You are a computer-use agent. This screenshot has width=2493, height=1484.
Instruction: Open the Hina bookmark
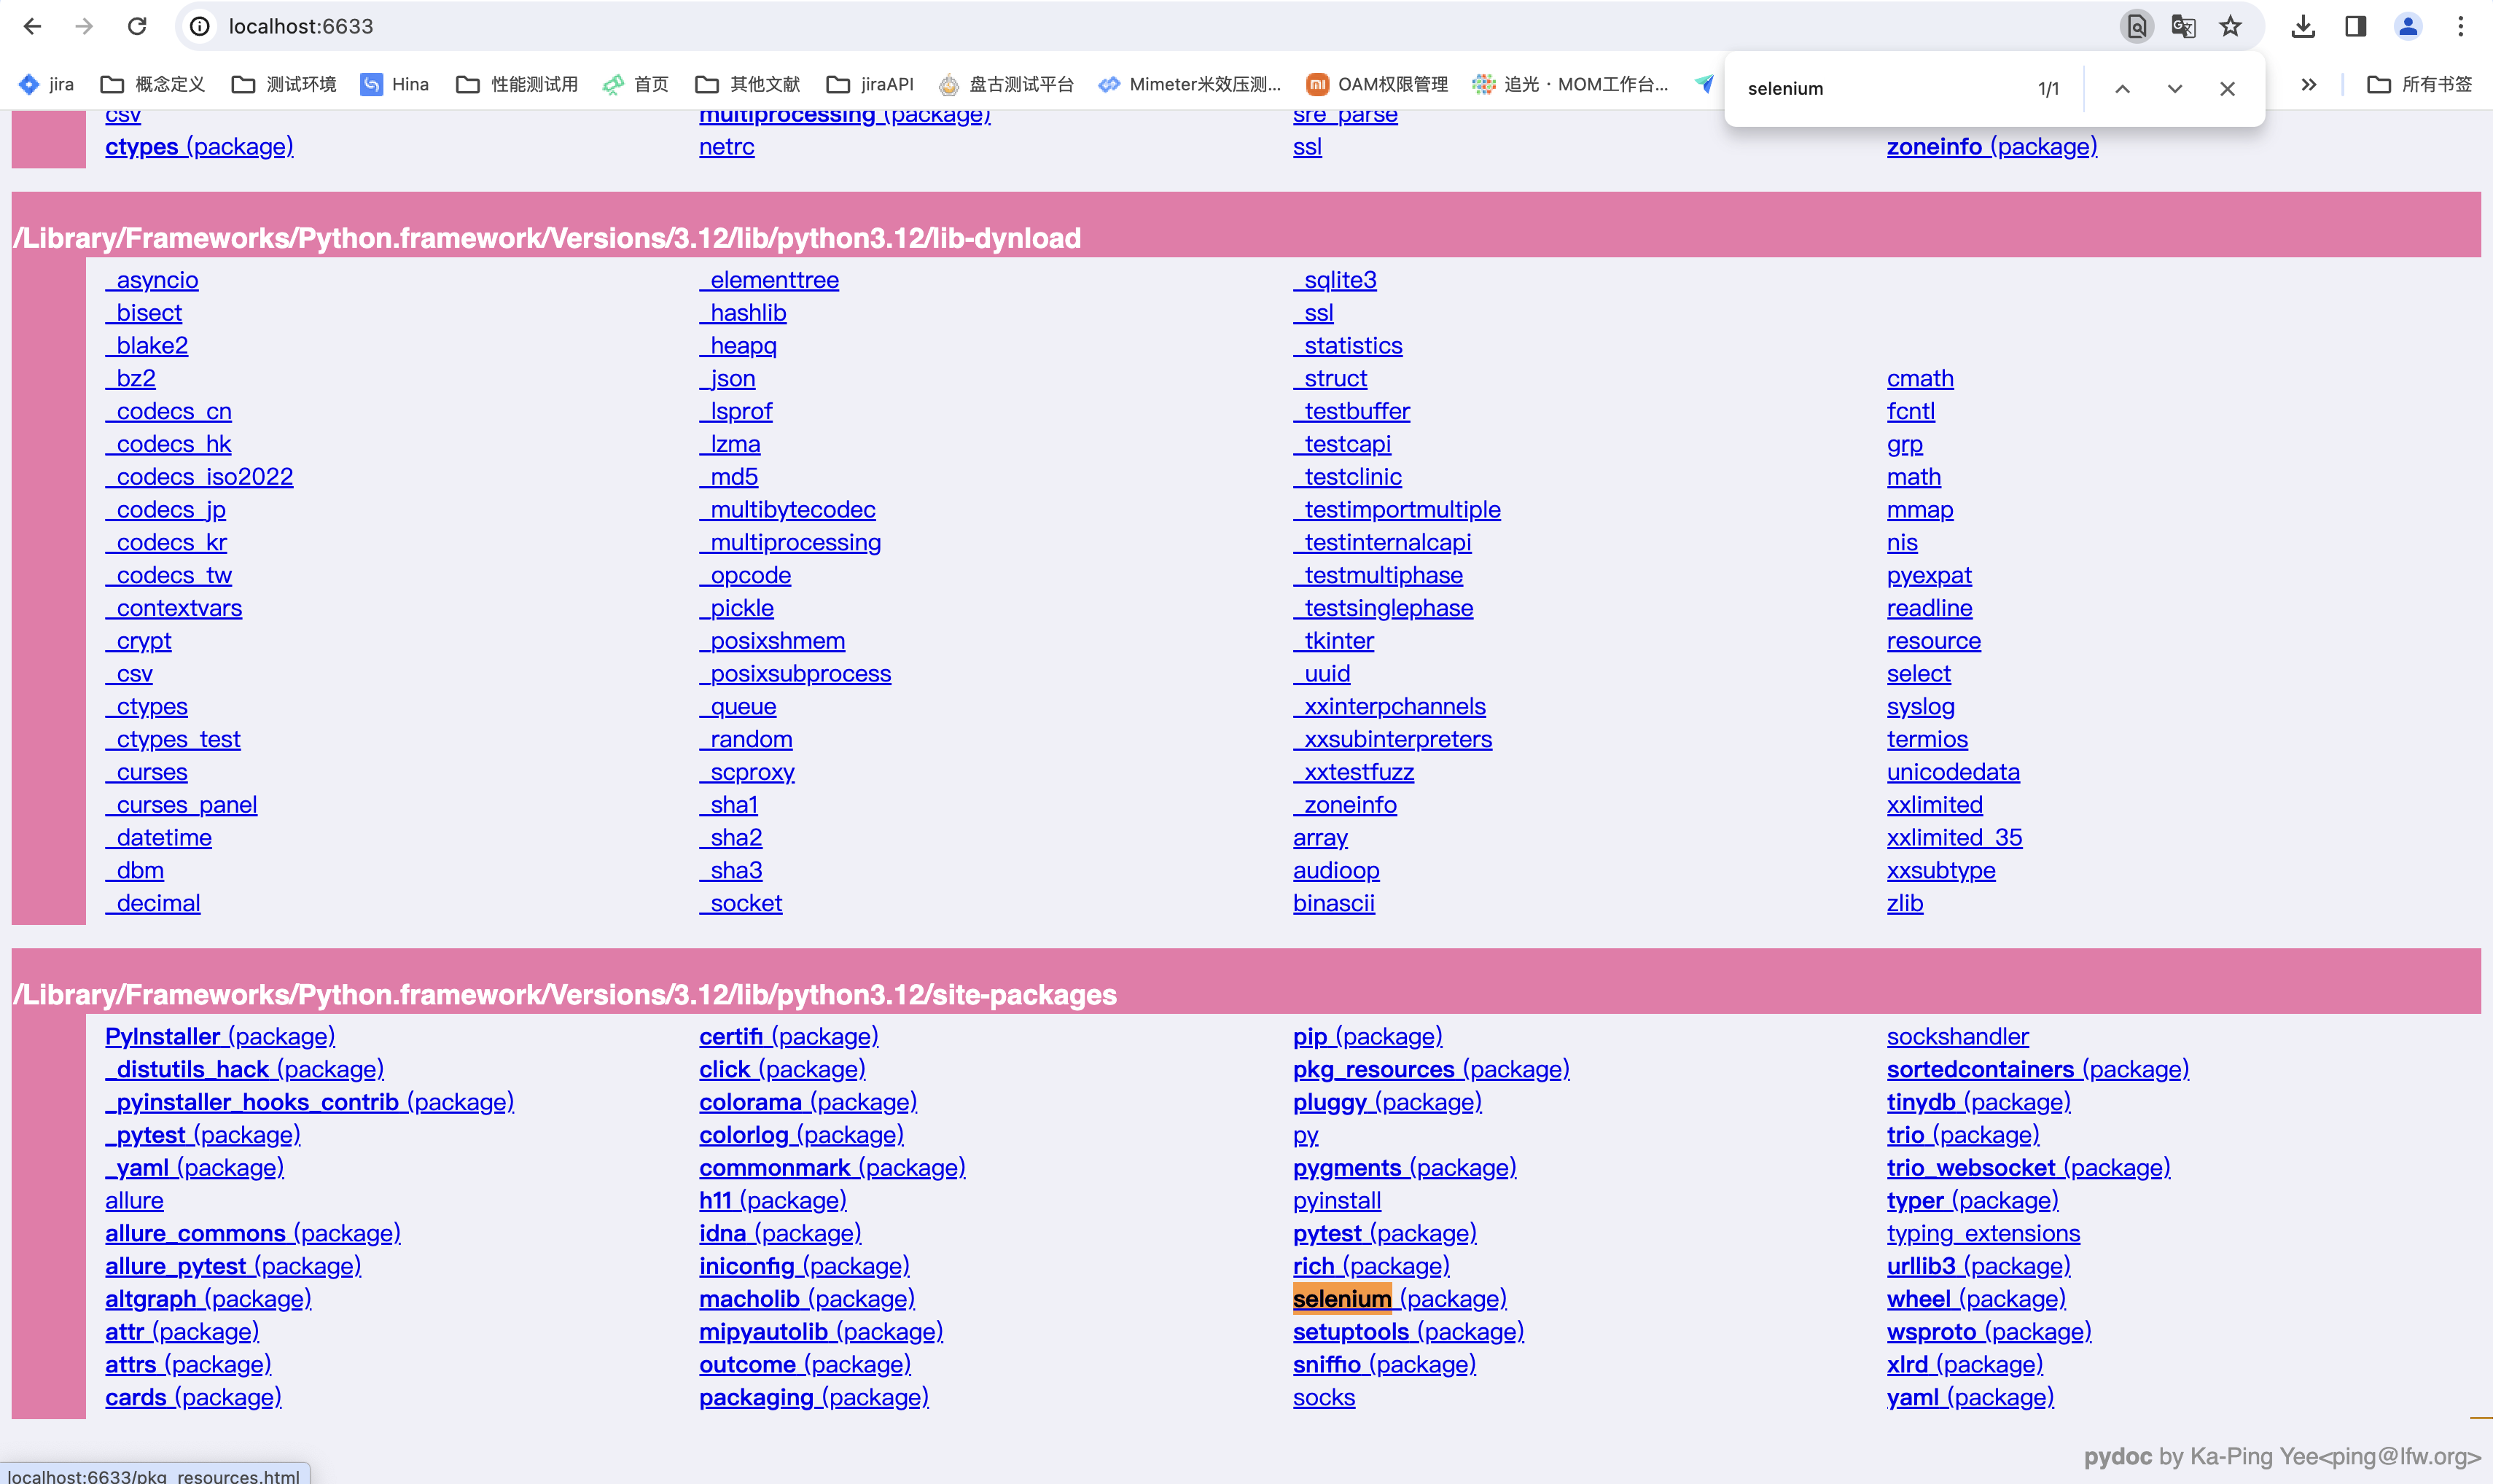(395, 84)
